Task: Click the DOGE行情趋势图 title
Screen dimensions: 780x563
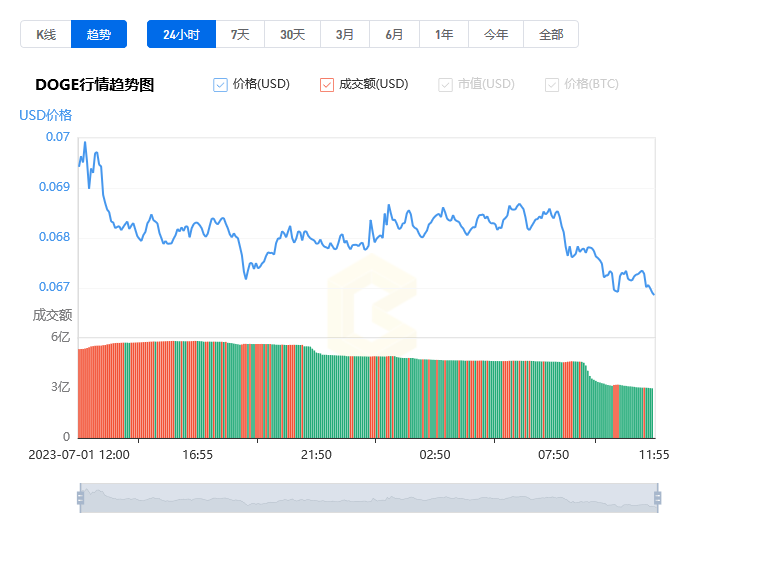Action: tap(95, 85)
